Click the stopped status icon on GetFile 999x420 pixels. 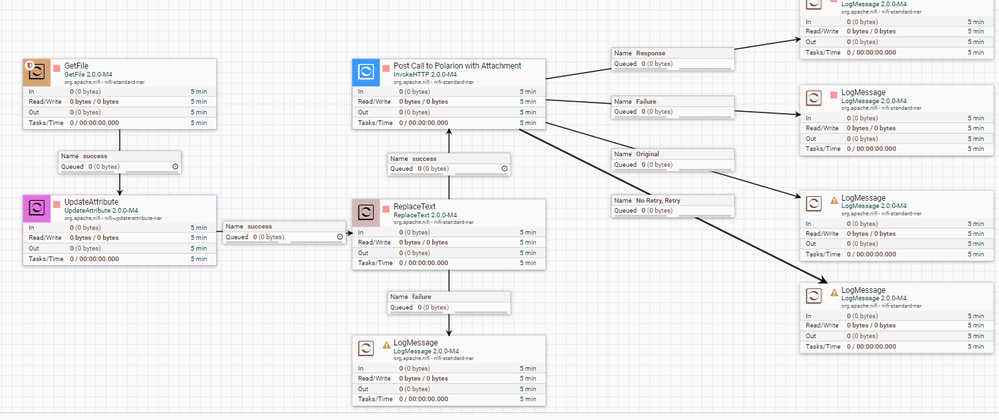[56, 67]
